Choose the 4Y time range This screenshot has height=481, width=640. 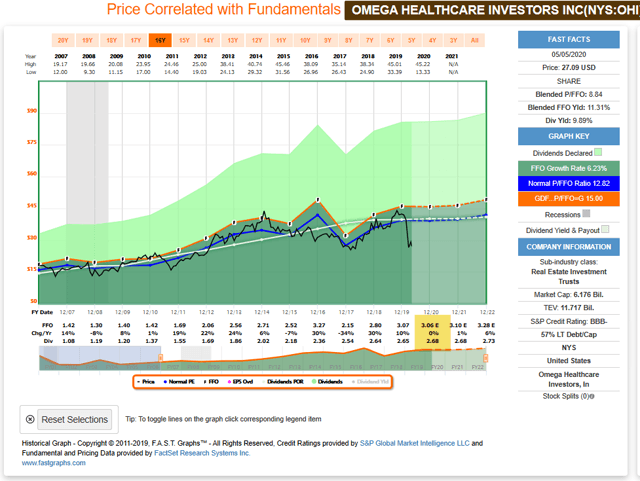pos(433,40)
